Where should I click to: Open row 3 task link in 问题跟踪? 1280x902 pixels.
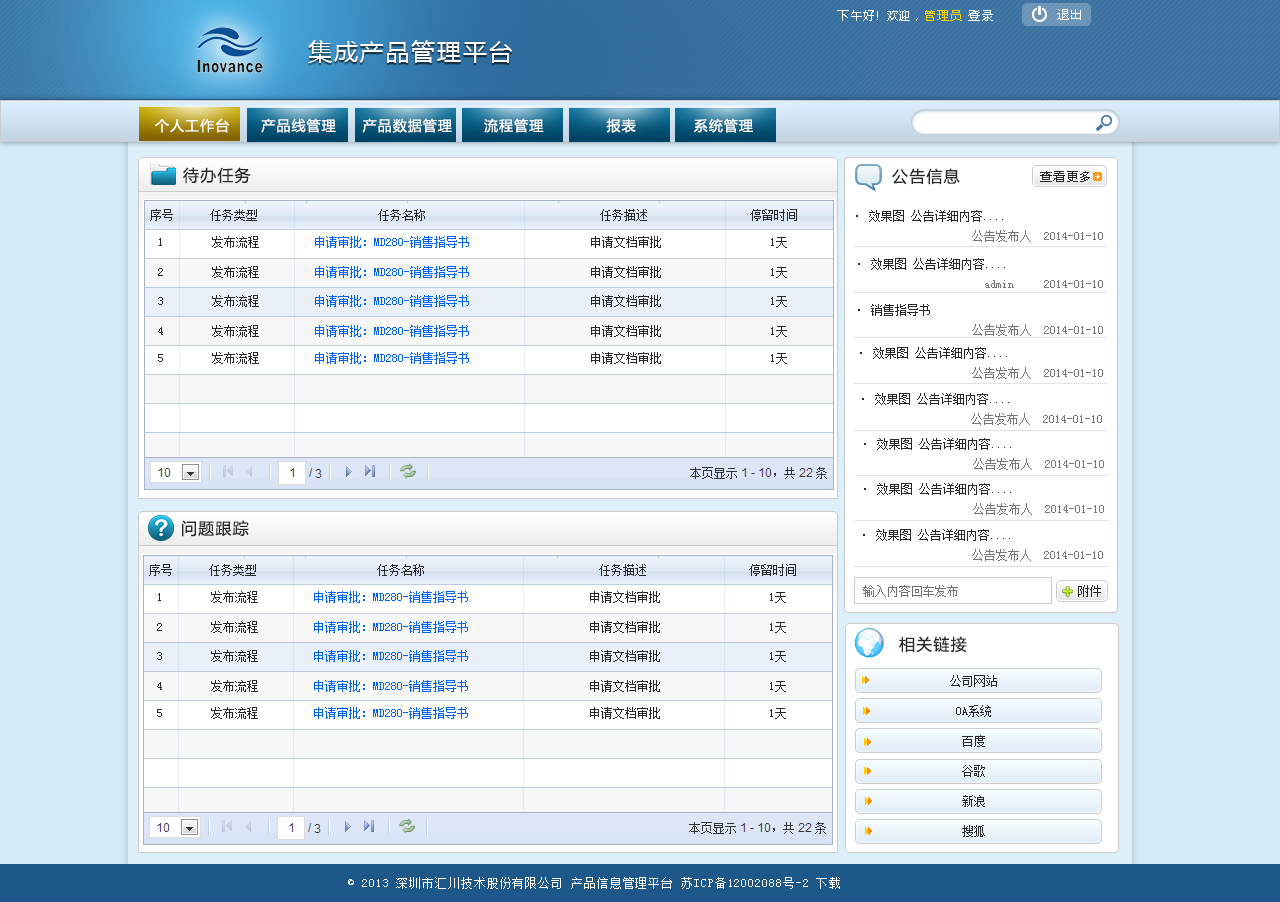390,657
